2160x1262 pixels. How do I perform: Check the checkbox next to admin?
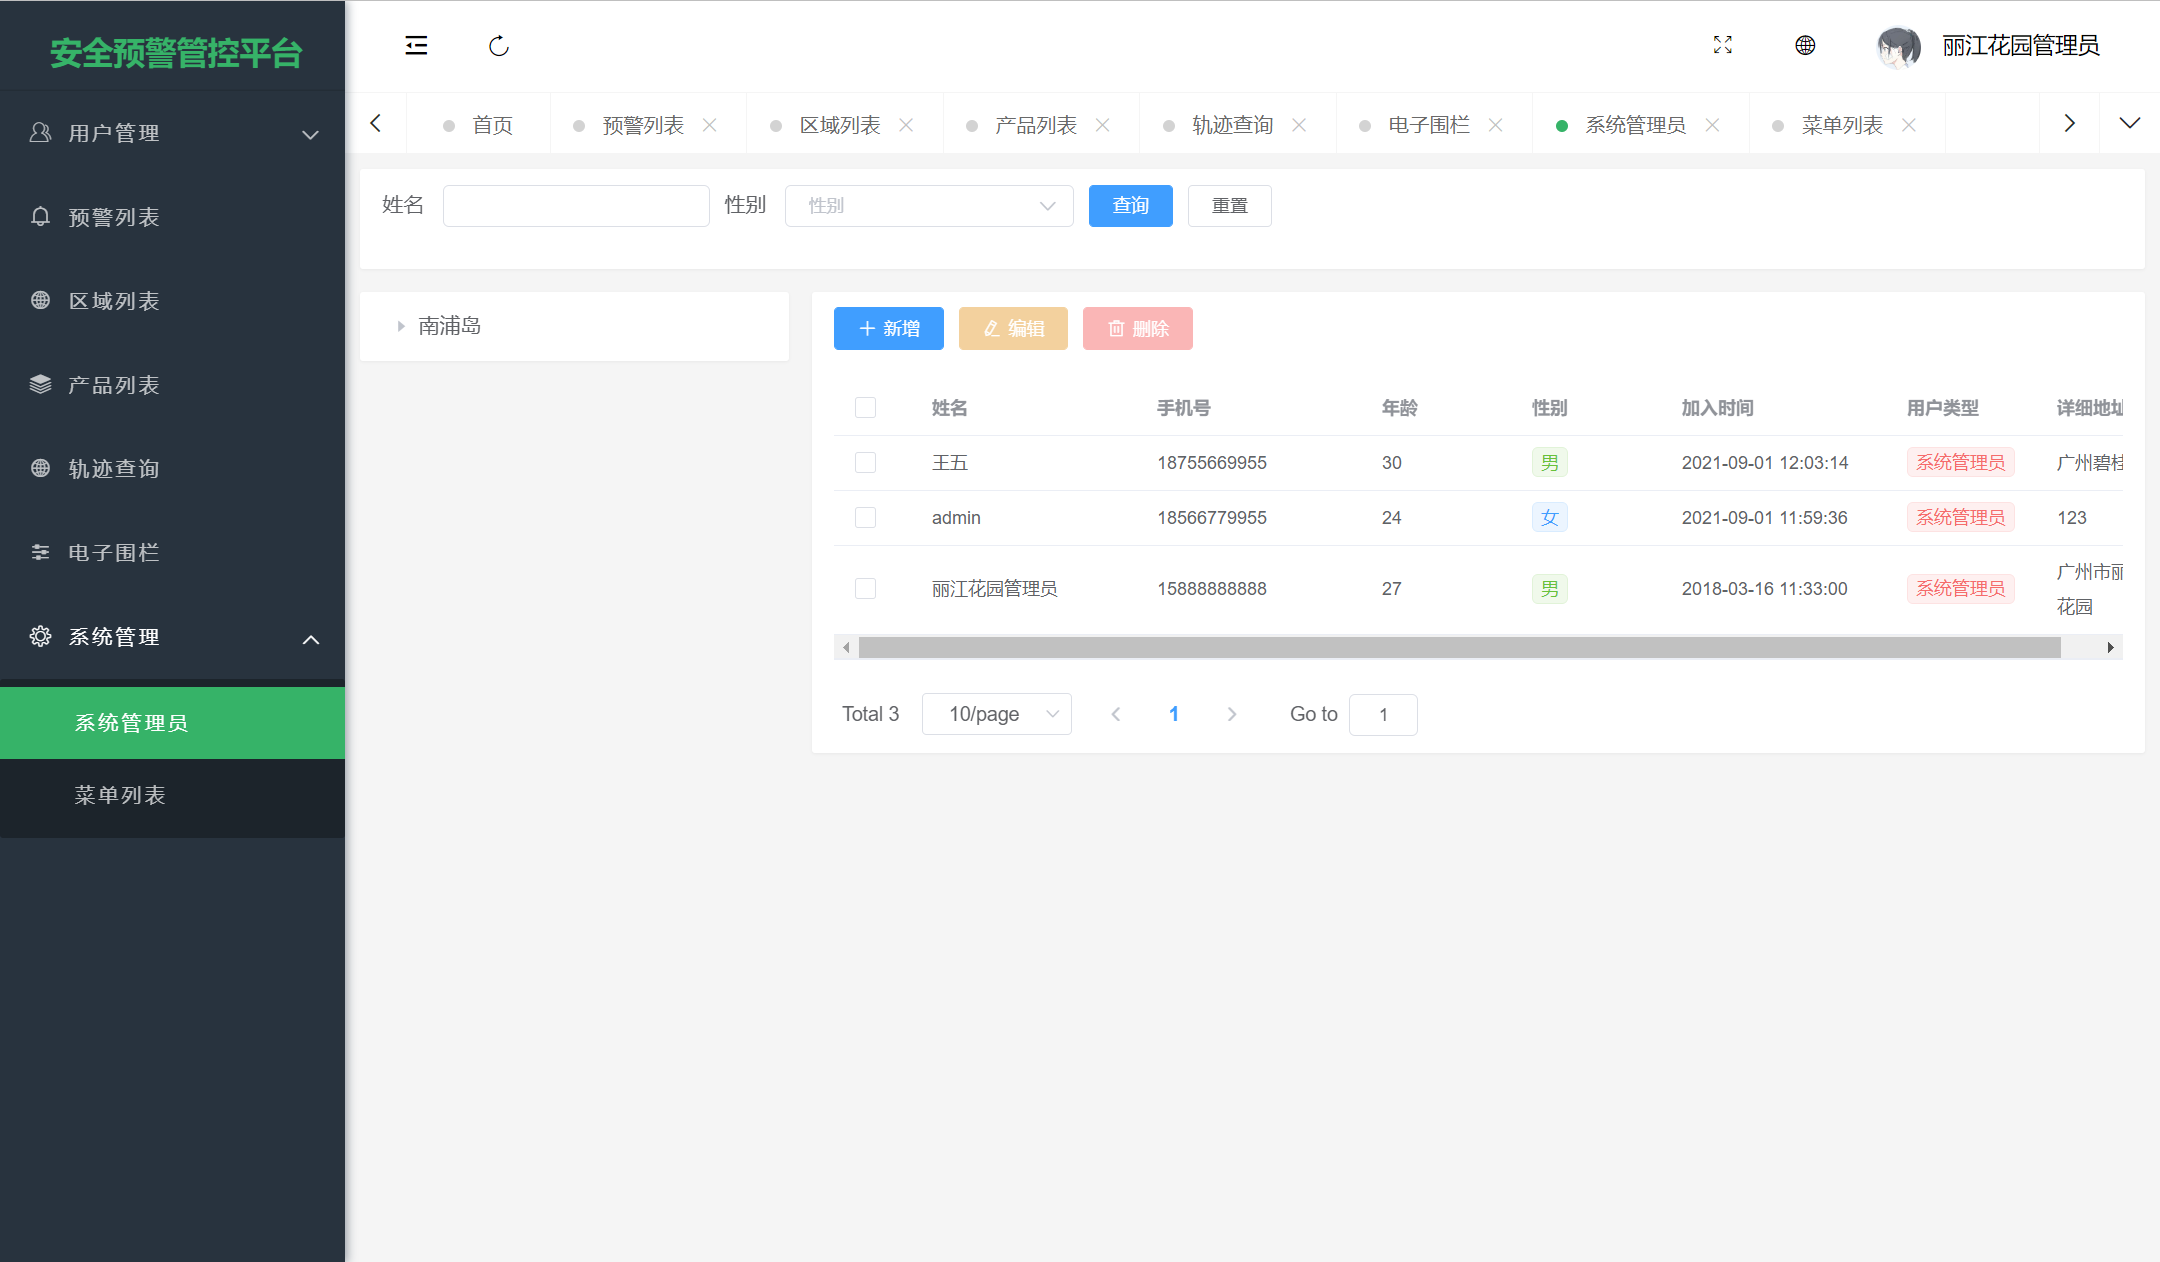(865, 517)
